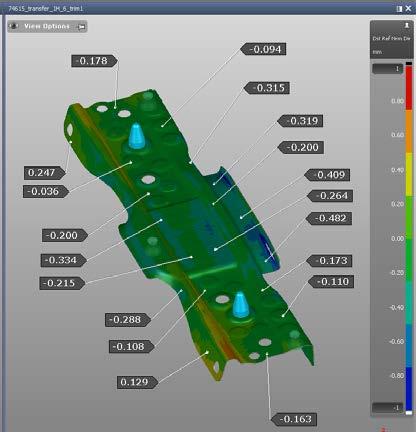Select the orange band of color scale
416x432 pixels.
click(x=409, y=131)
